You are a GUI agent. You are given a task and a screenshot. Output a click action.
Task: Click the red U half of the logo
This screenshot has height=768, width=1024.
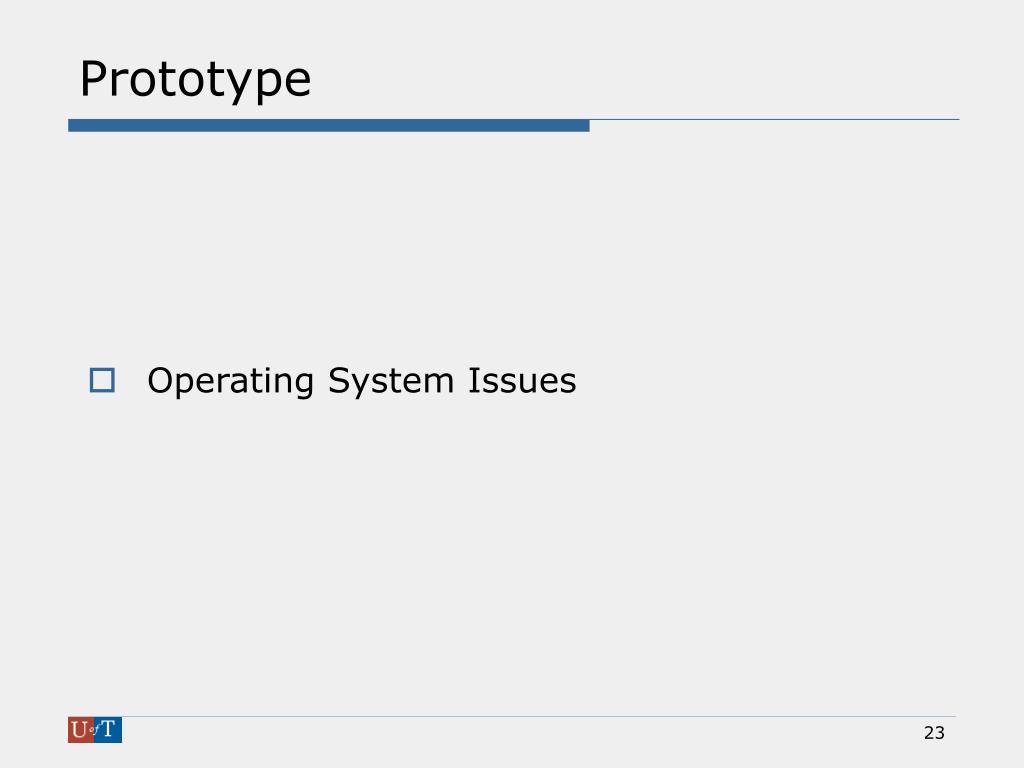[x=80, y=729]
